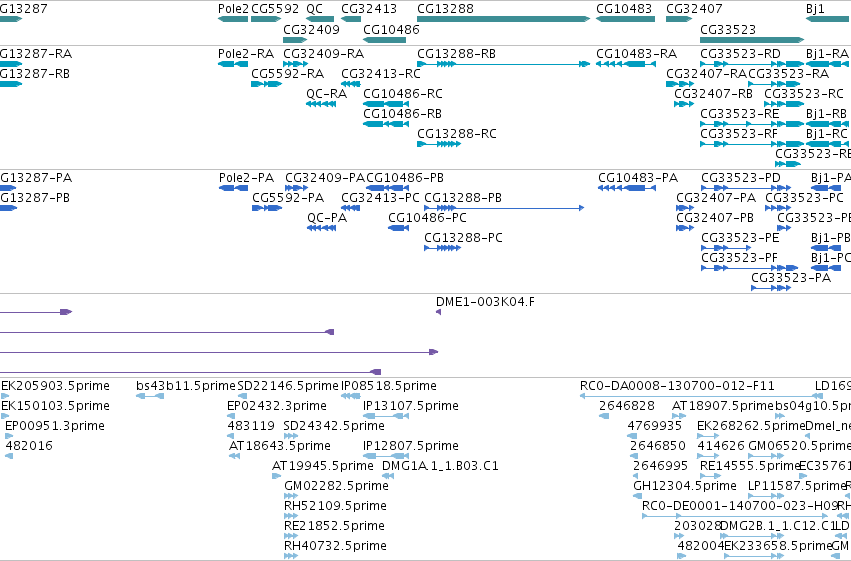Open the CG10486-RC transcript label
Screen dimensions: 851x561
pyautogui.click(x=403, y=94)
